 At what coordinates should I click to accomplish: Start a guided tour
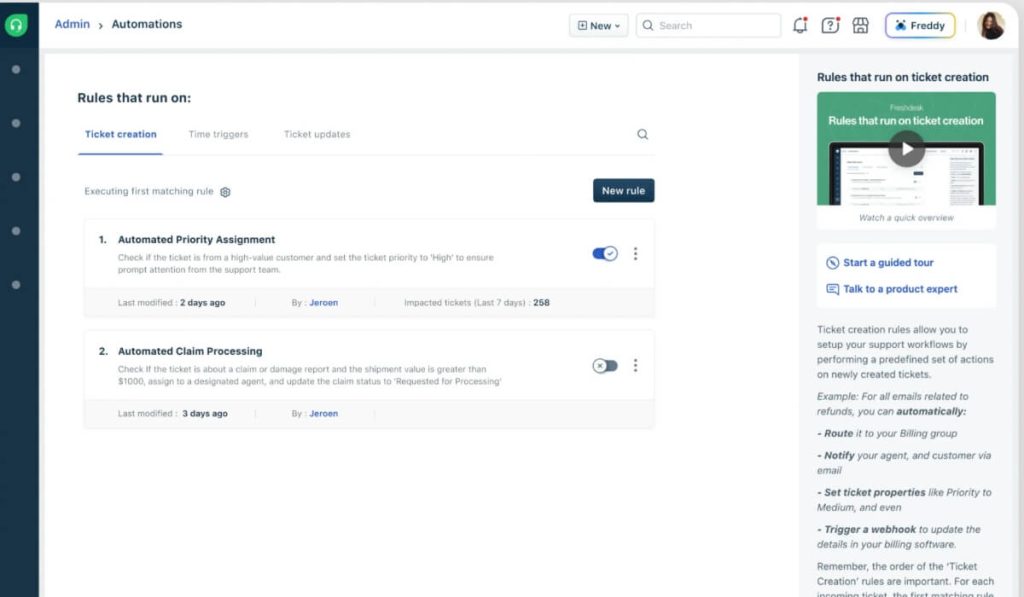click(888, 262)
